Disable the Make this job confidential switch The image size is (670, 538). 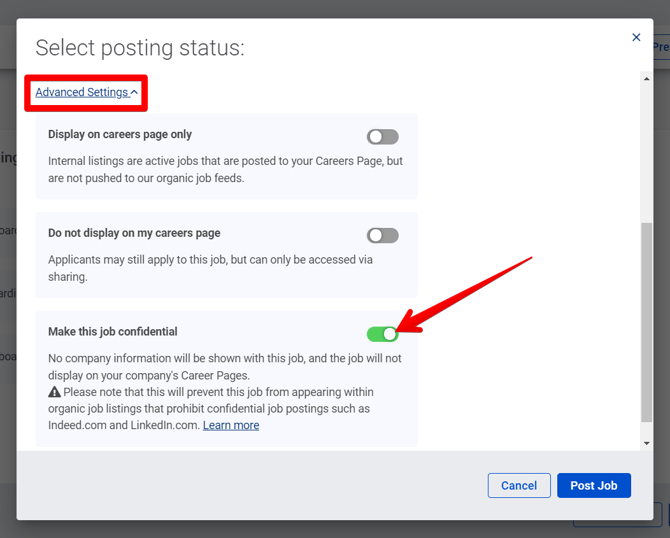tap(382, 334)
